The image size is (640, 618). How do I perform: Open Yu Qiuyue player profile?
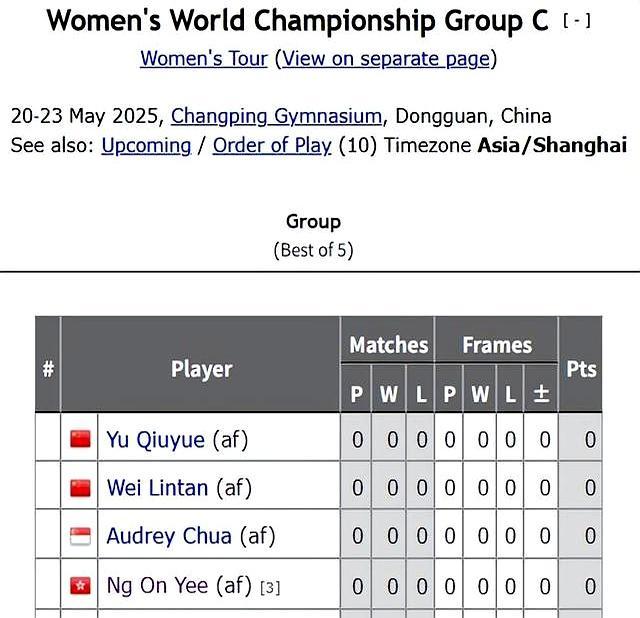(x=156, y=440)
